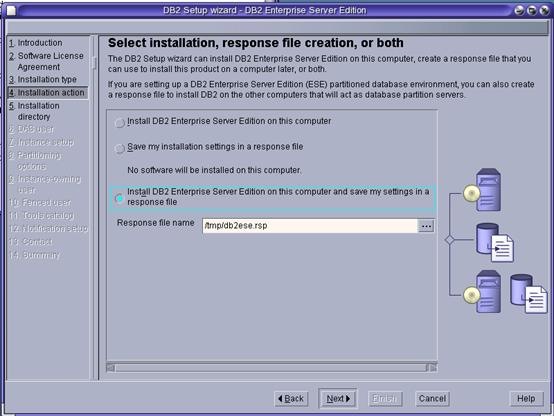Click the left arrow of horizontal scrollbar

tap(111, 368)
